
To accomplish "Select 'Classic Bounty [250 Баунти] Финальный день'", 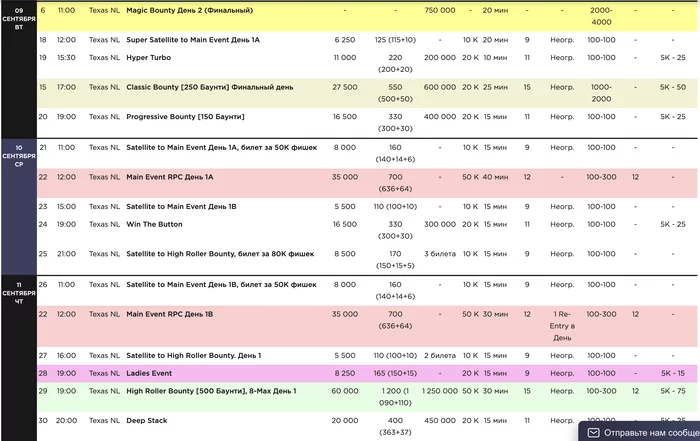I will [210, 87].
